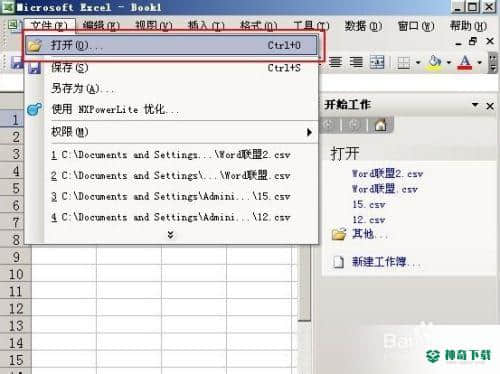Click the task pane Back button

[329, 125]
